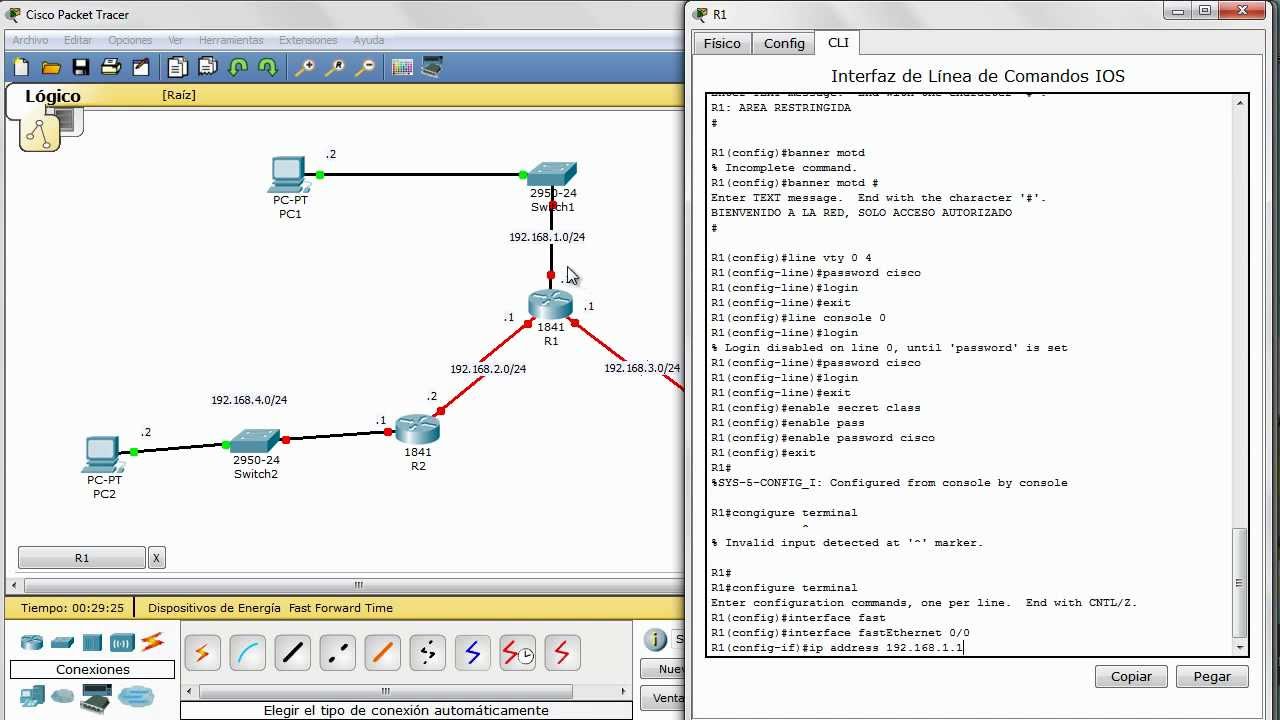Image resolution: width=1280 pixels, height=720 pixels.
Task: Switch to the Físico tab in R1
Action: [722, 43]
